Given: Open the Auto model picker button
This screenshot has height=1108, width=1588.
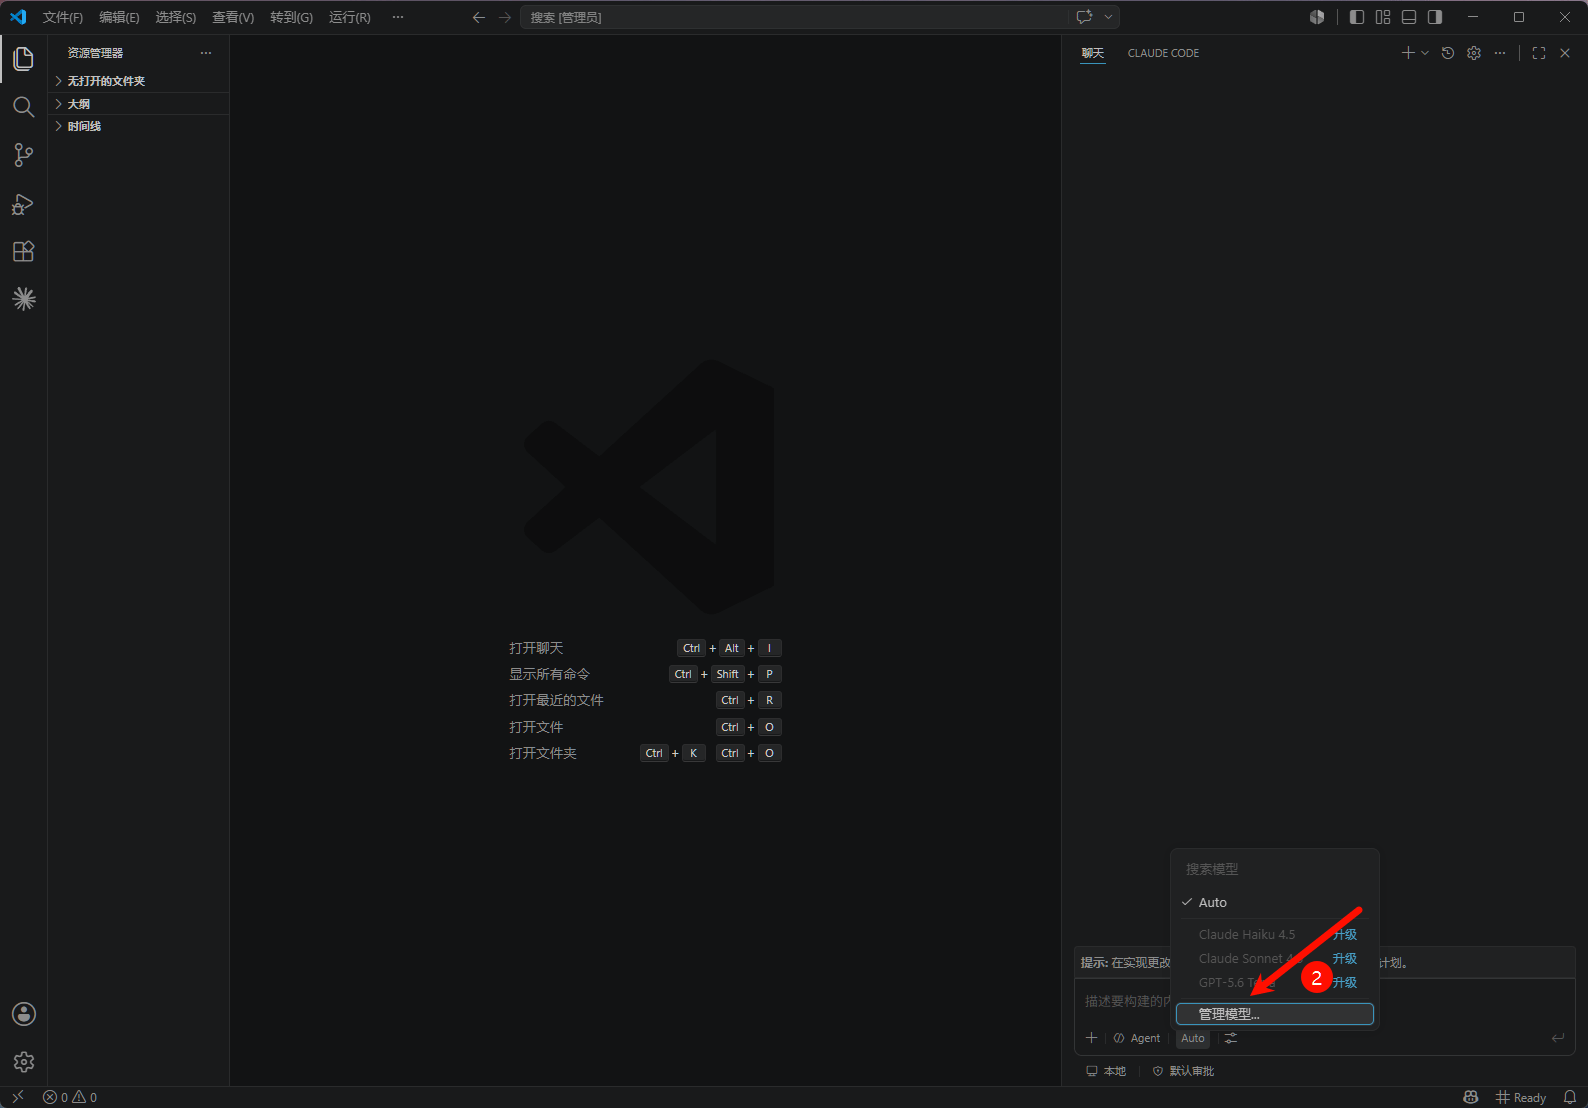Looking at the screenshot, I should click(x=1193, y=1038).
